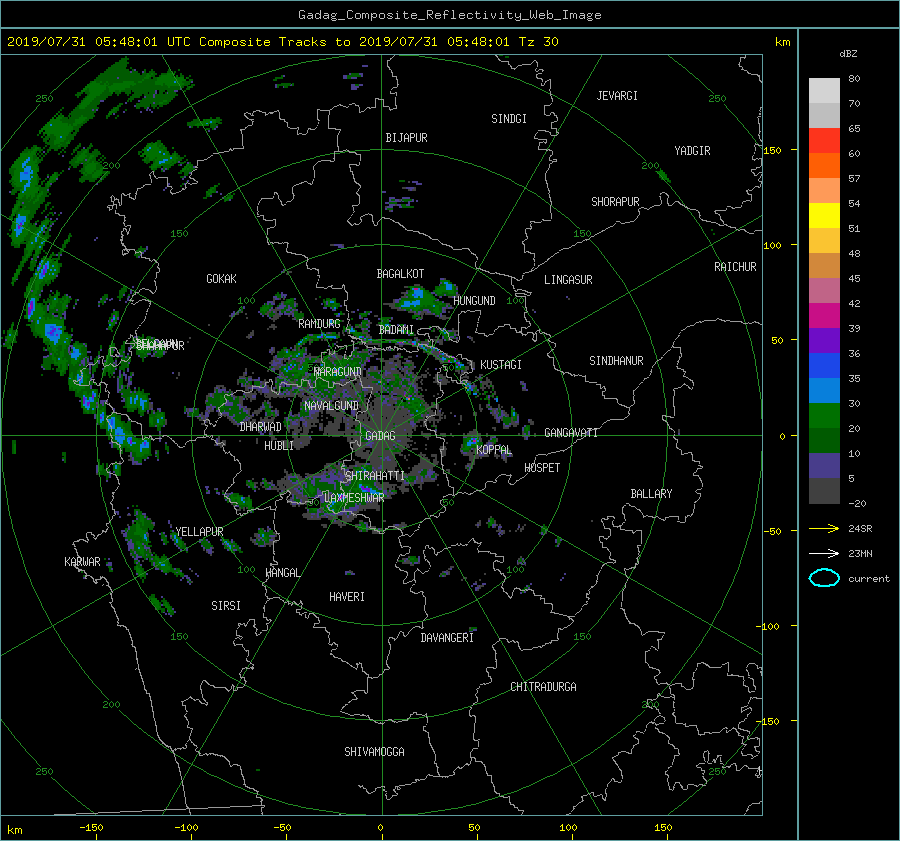Click the CHITRADURGA city label

(543, 687)
